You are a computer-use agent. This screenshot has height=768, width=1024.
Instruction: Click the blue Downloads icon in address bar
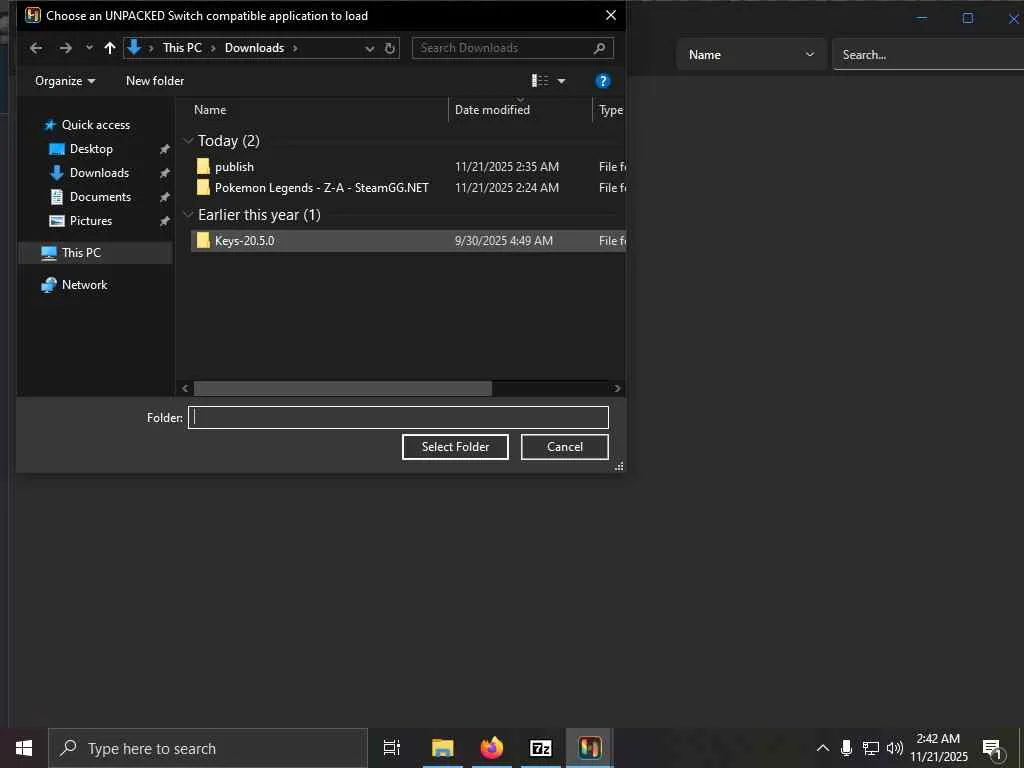coord(134,47)
